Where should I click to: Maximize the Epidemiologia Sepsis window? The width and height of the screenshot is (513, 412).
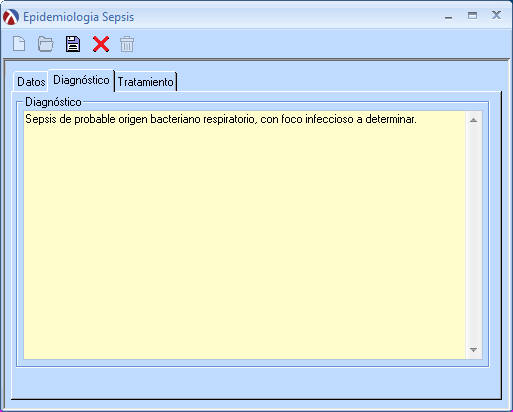click(x=472, y=15)
